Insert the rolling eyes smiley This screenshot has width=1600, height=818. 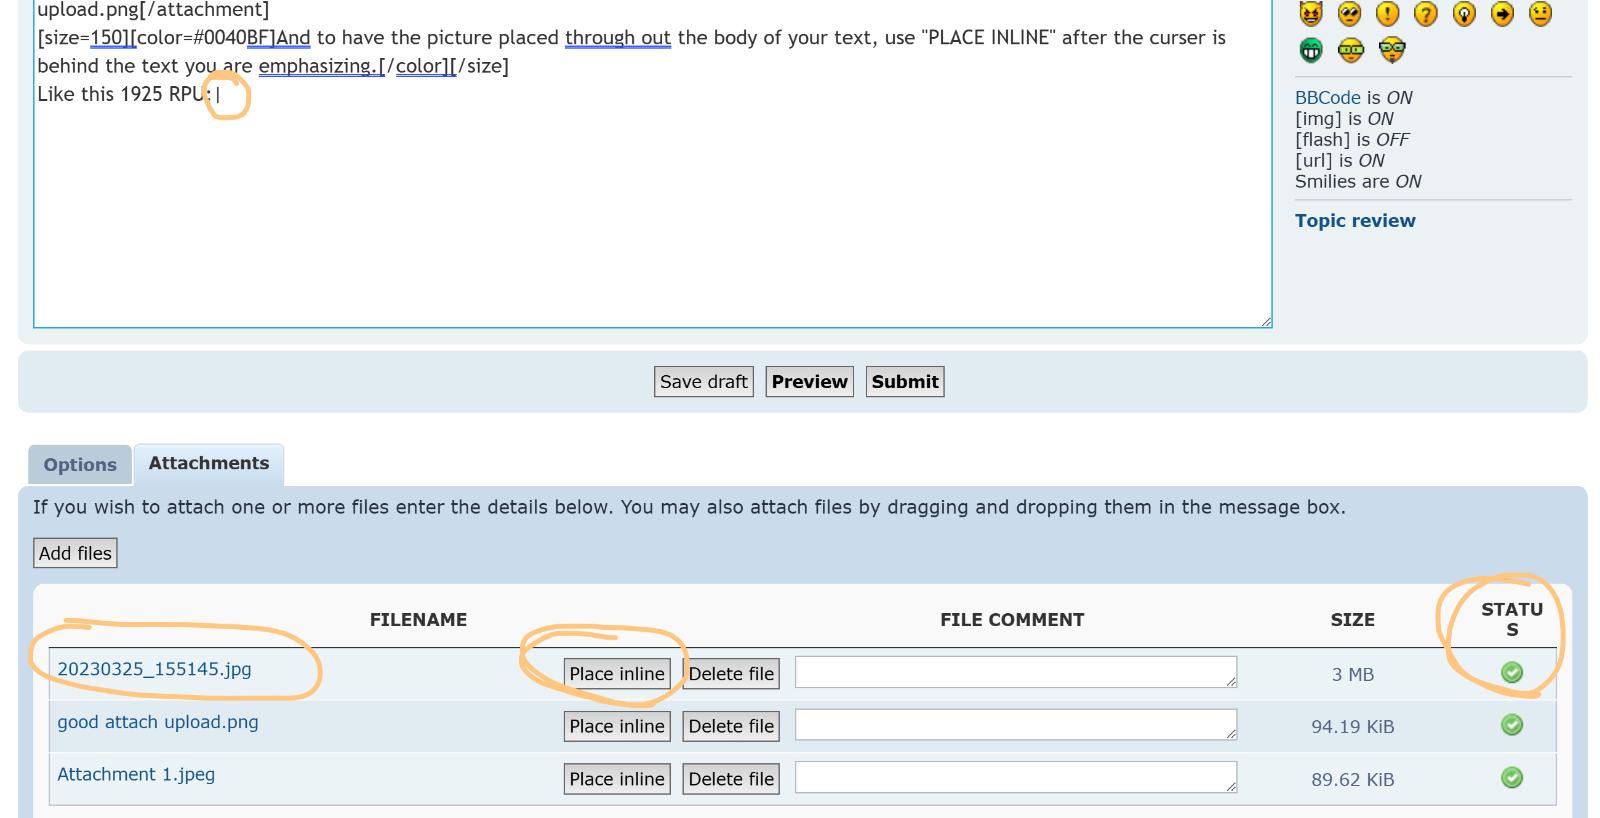point(1349,14)
